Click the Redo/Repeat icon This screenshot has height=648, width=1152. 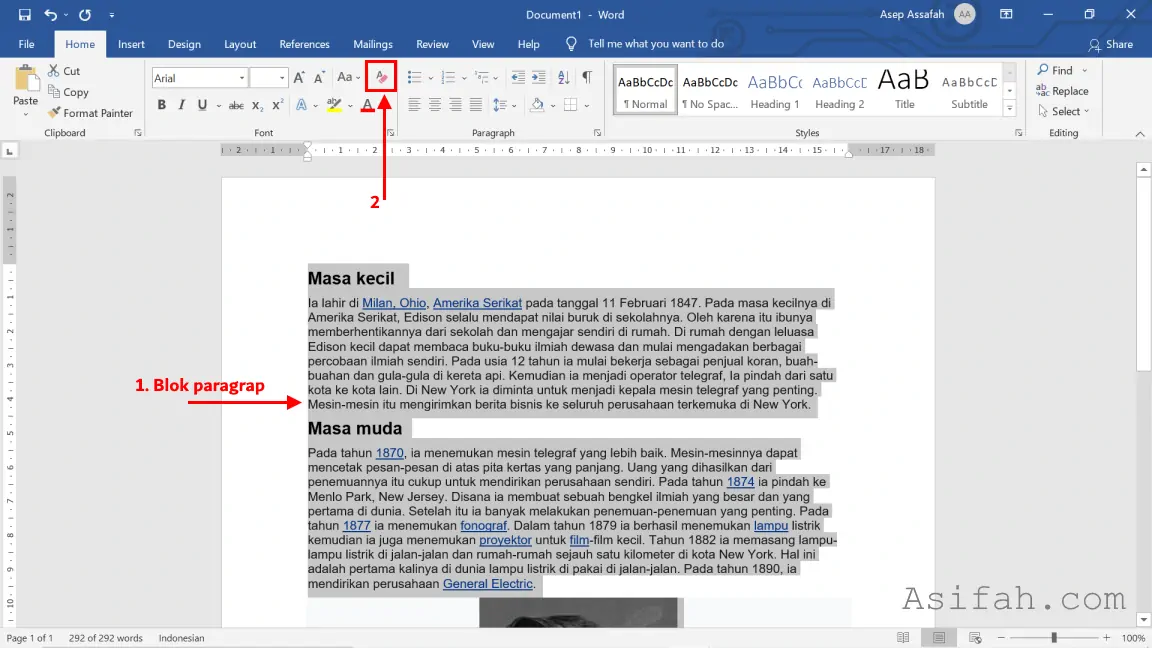coord(85,15)
